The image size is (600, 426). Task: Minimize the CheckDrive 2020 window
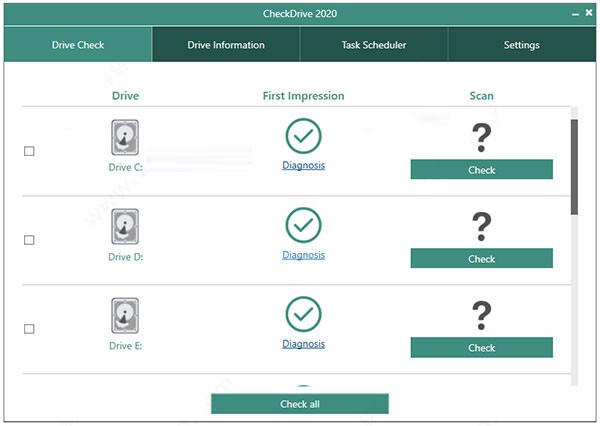click(575, 14)
